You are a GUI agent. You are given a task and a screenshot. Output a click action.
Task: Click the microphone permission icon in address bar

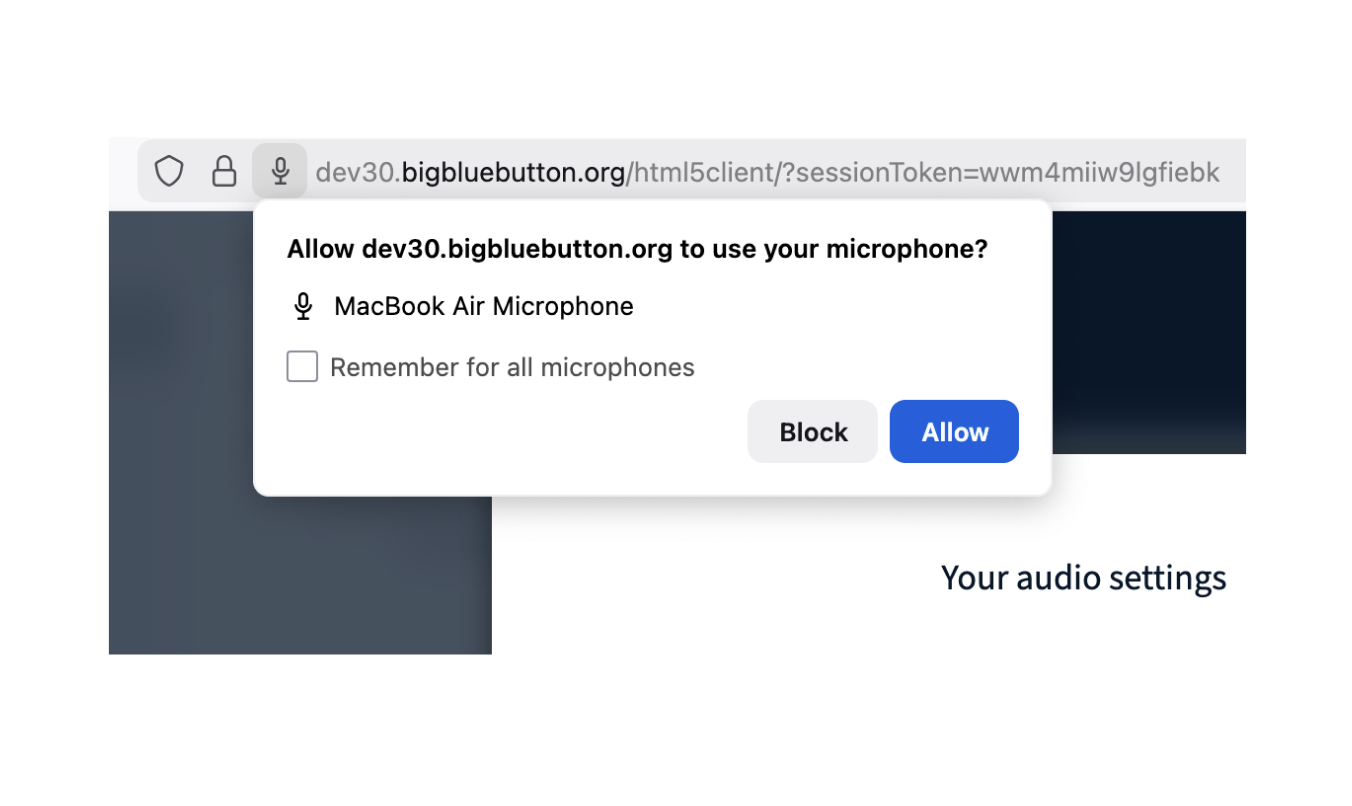[279, 170]
